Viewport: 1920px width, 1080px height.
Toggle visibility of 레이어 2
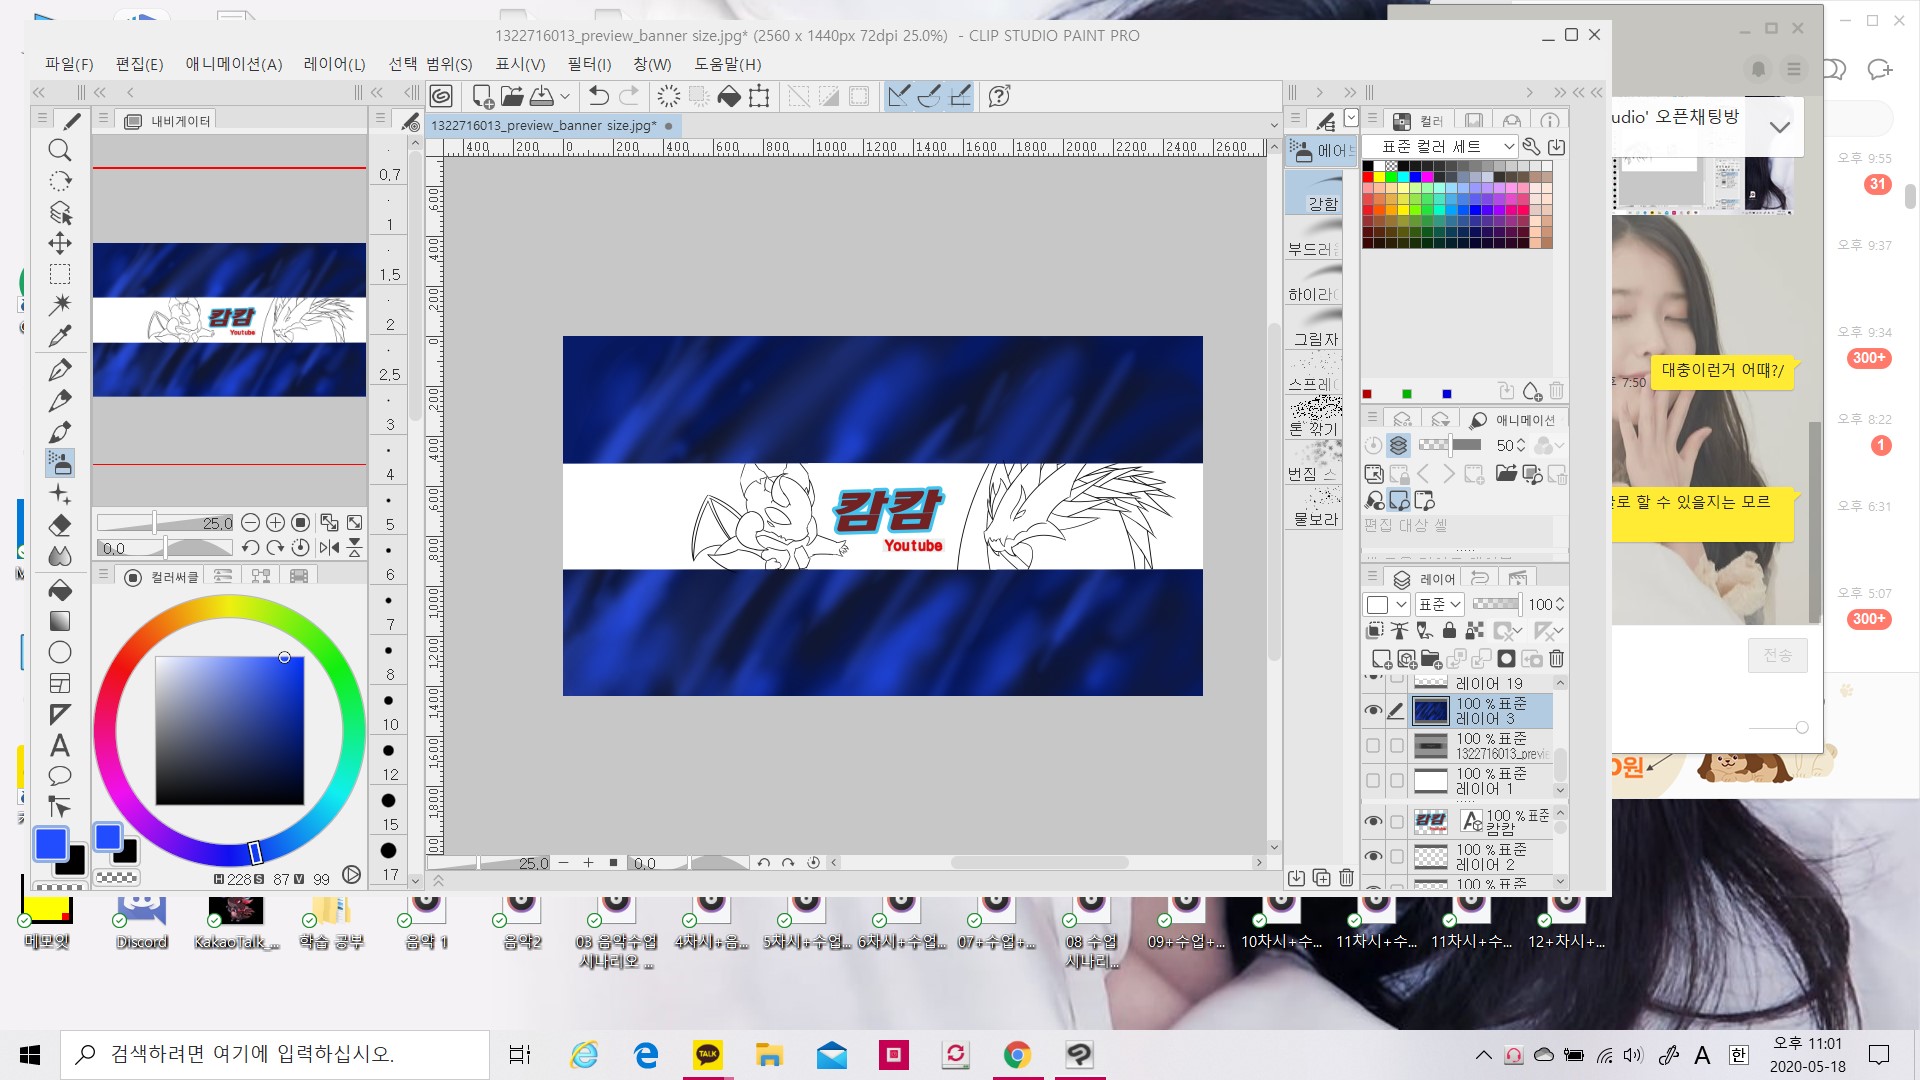(x=1373, y=856)
